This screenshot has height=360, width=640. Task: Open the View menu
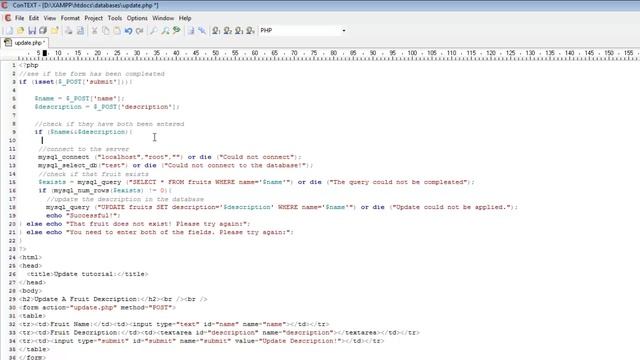click(x=49, y=18)
